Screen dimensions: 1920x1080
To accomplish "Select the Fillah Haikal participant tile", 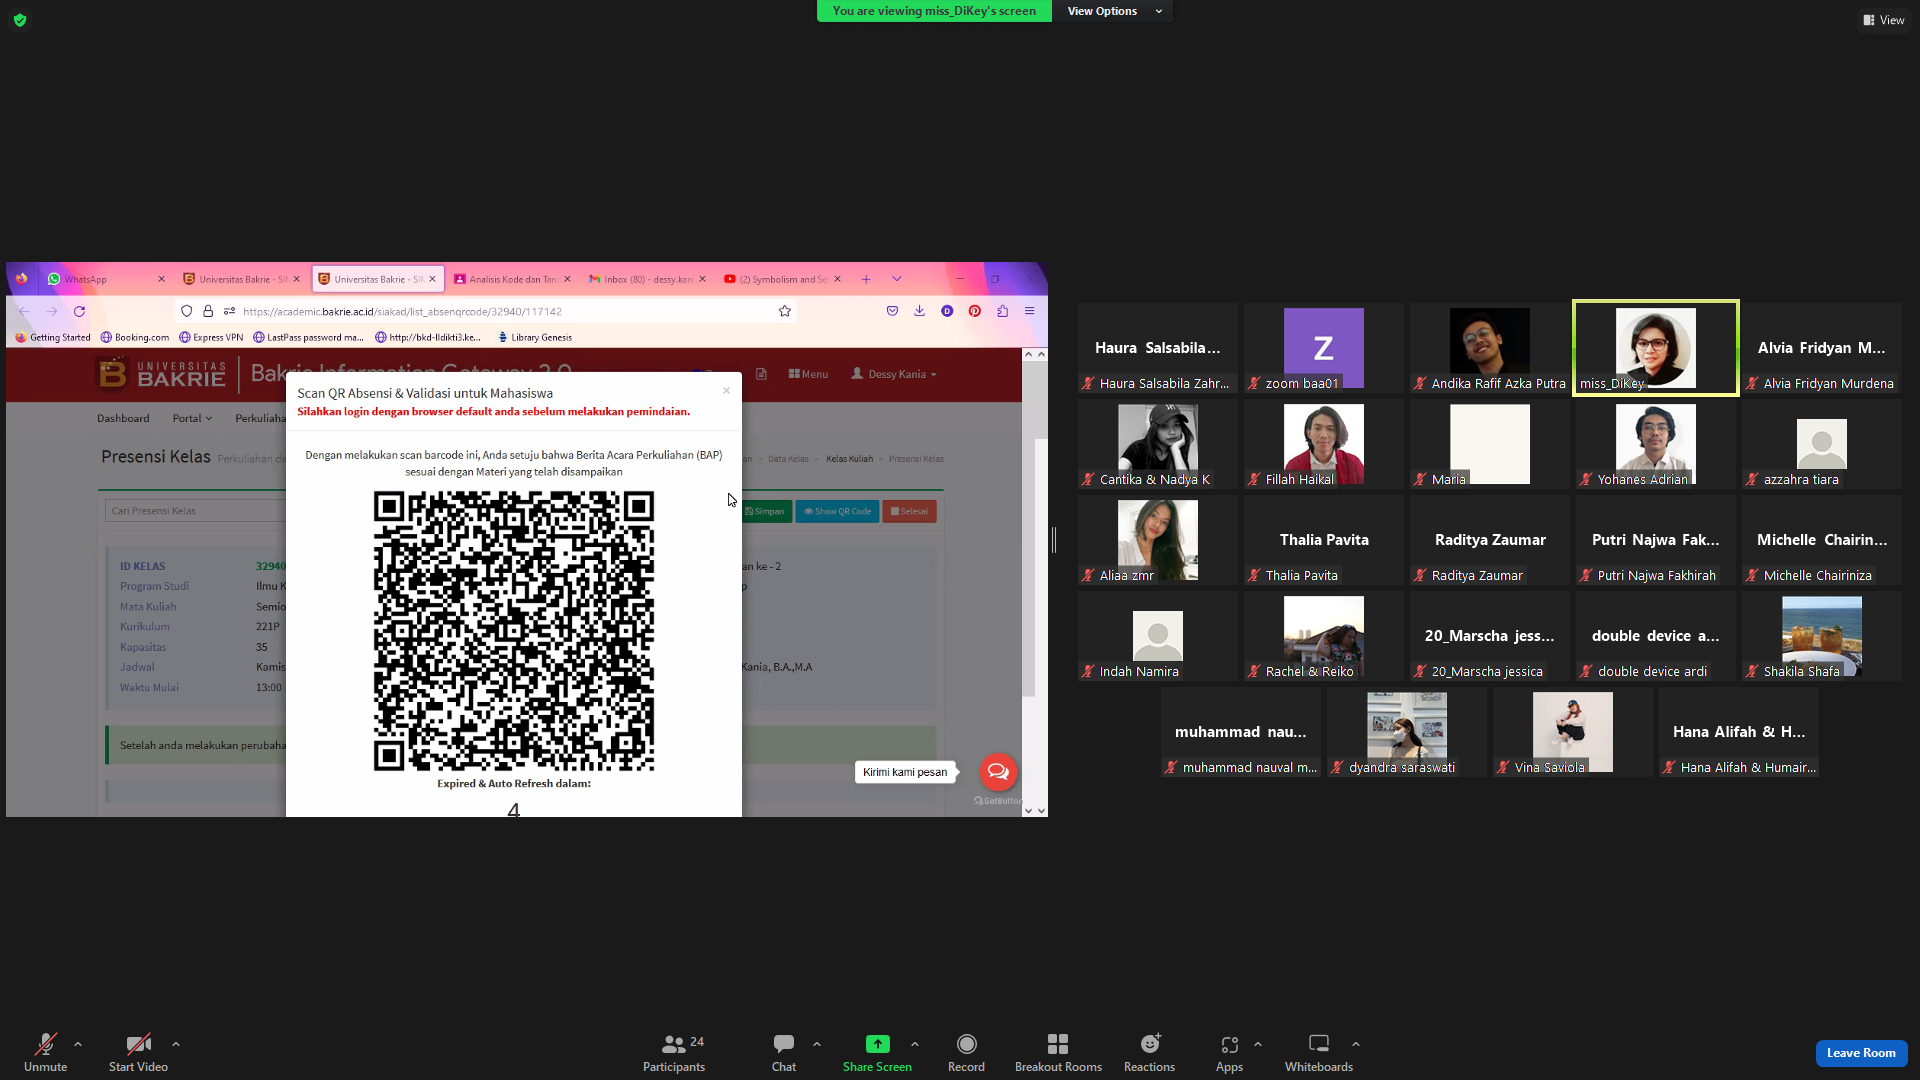I will [x=1324, y=444].
